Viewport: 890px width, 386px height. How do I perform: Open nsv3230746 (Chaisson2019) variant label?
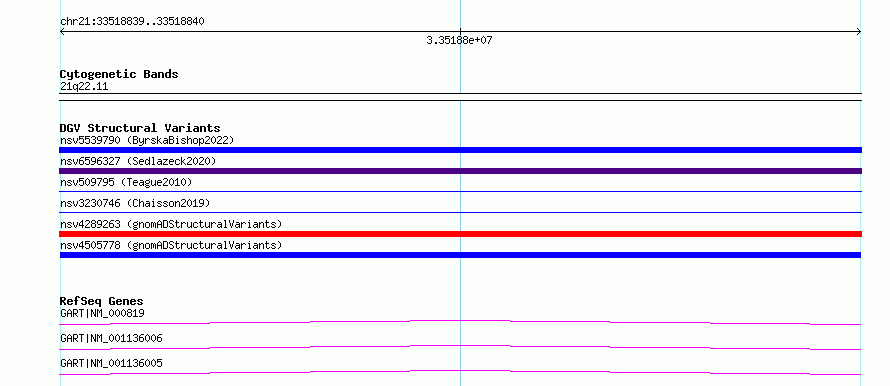point(135,203)
